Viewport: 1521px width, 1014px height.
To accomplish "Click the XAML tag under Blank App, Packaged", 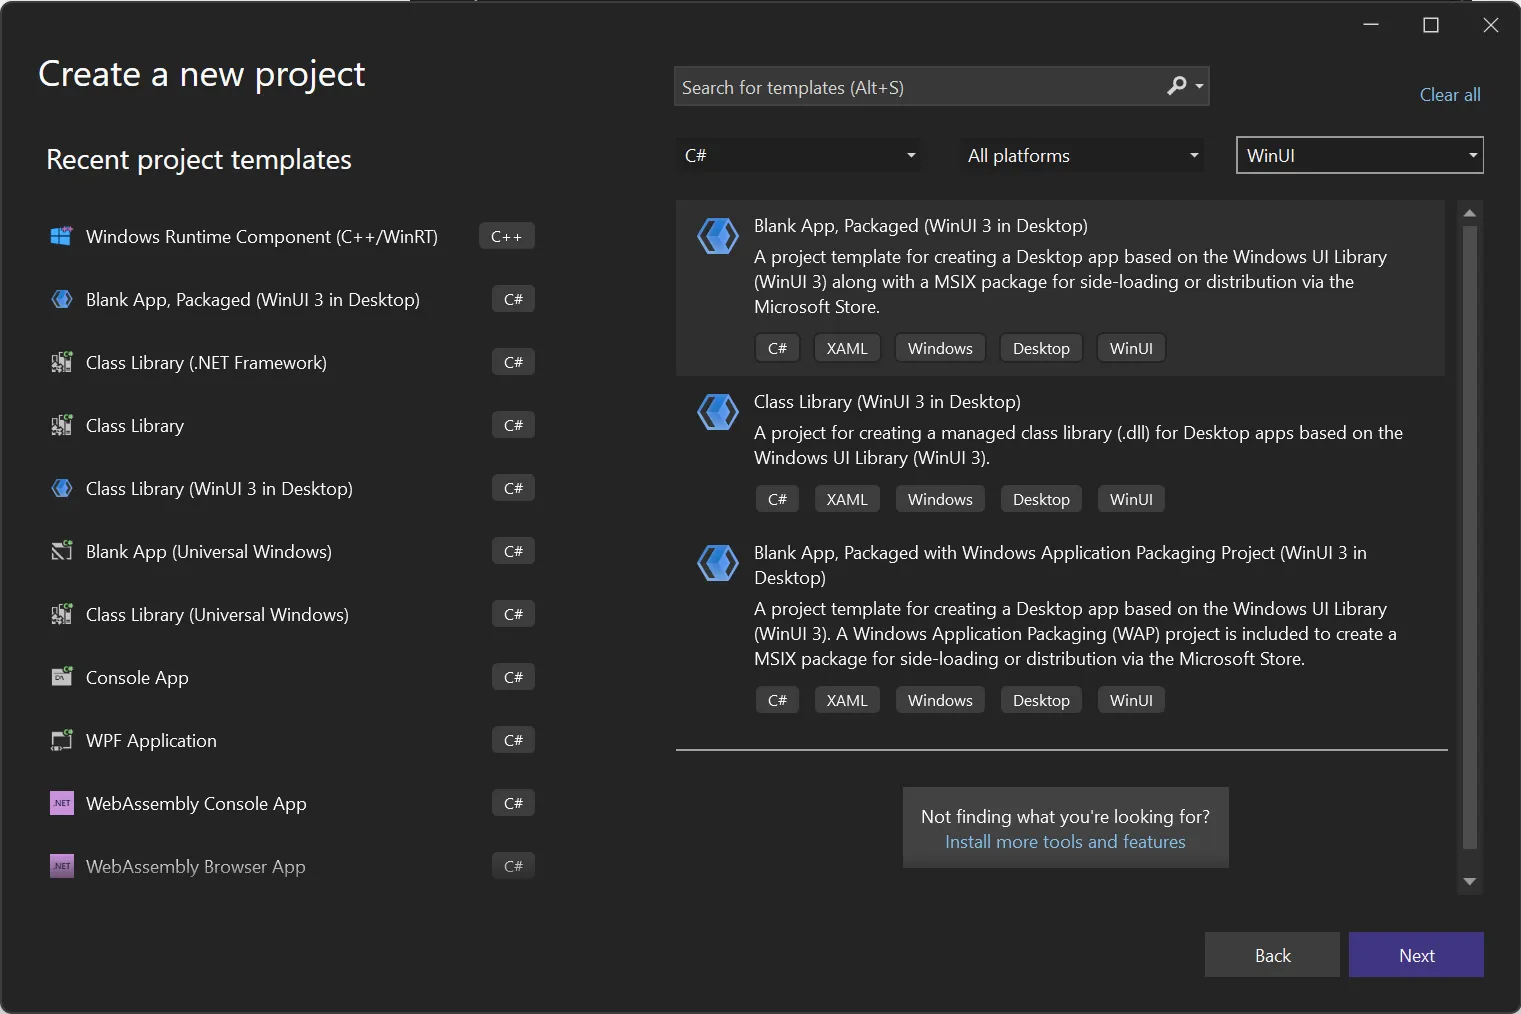I will pyautogui.click(x=846, y=348).
